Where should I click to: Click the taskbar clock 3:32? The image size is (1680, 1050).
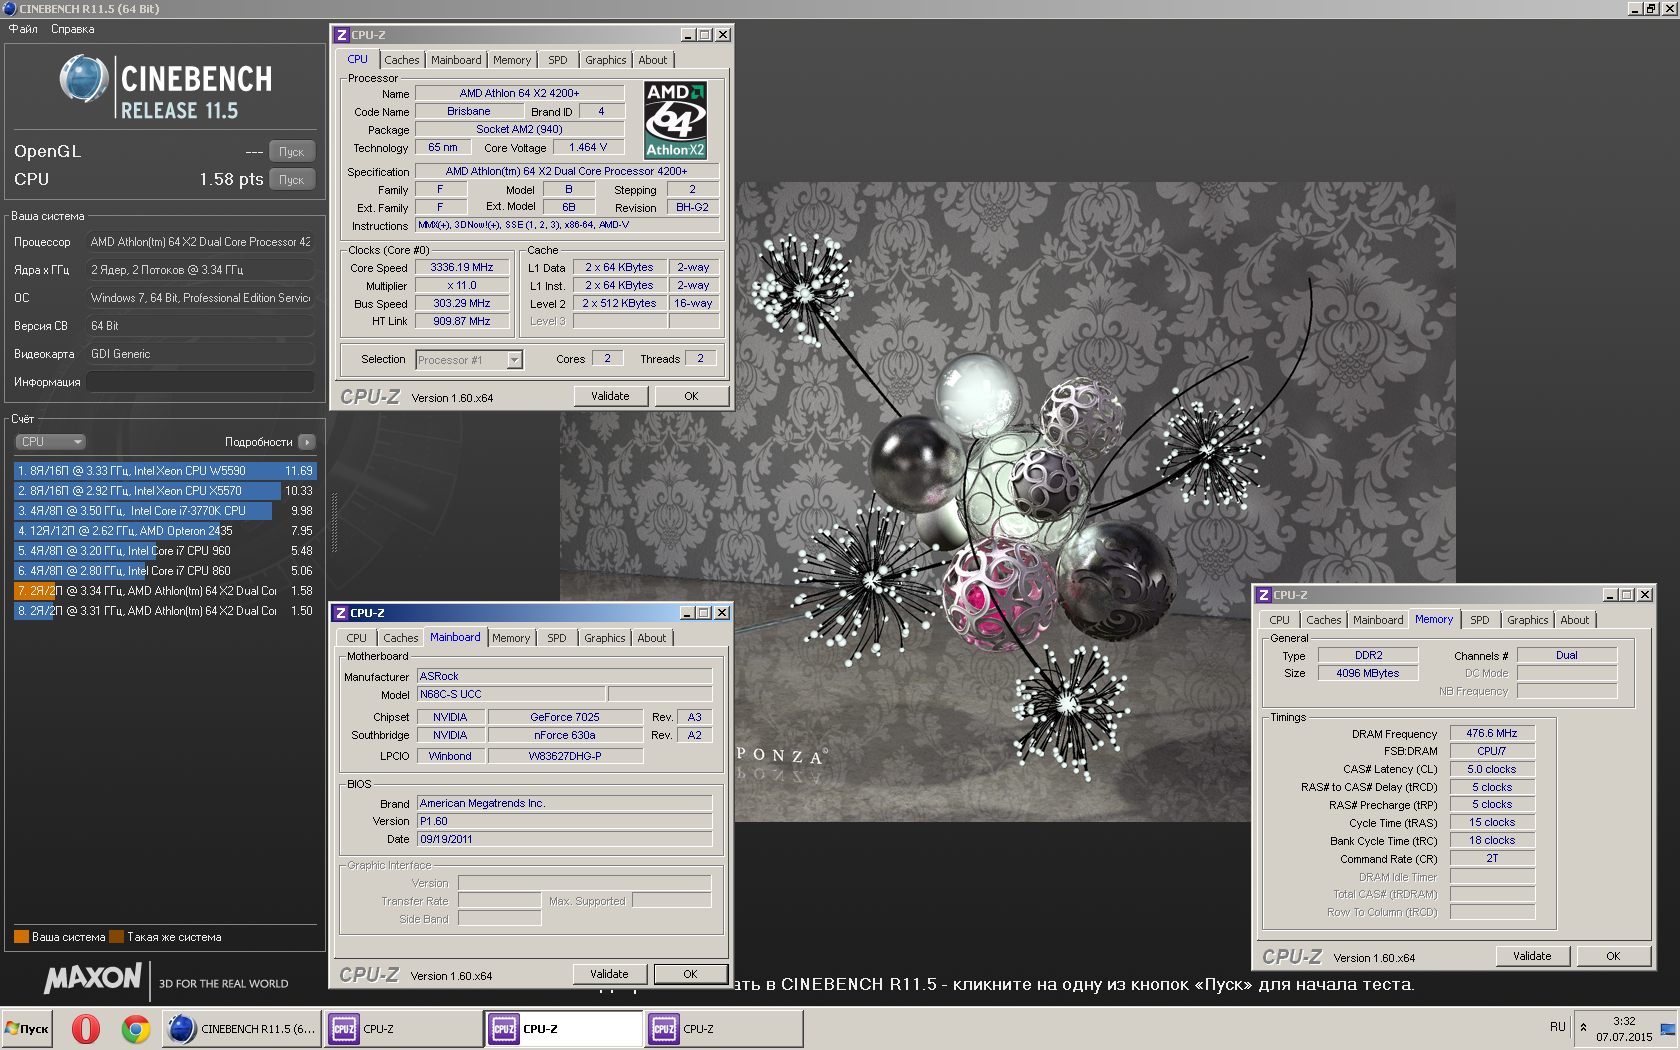(x=1624, y=1021)
